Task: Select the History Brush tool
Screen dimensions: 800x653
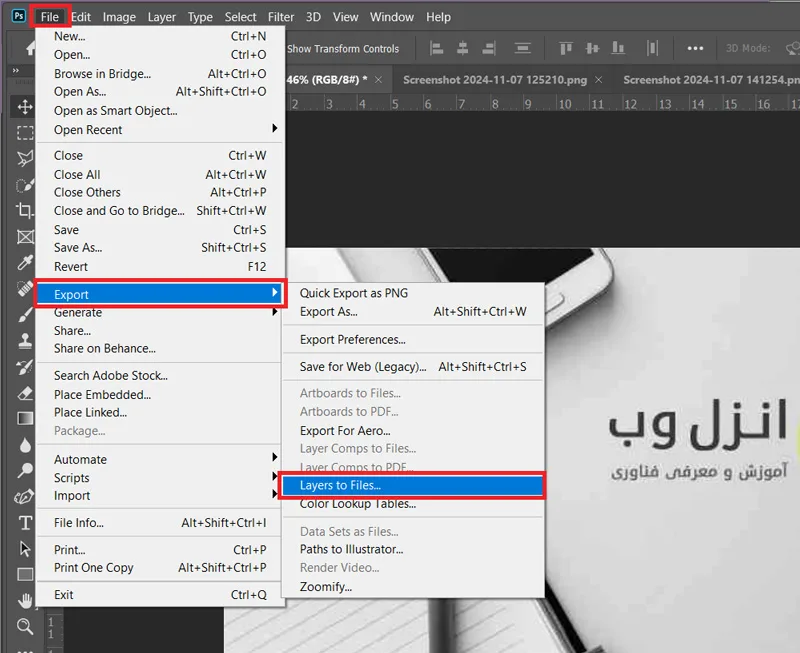Action: click(24, 367)
